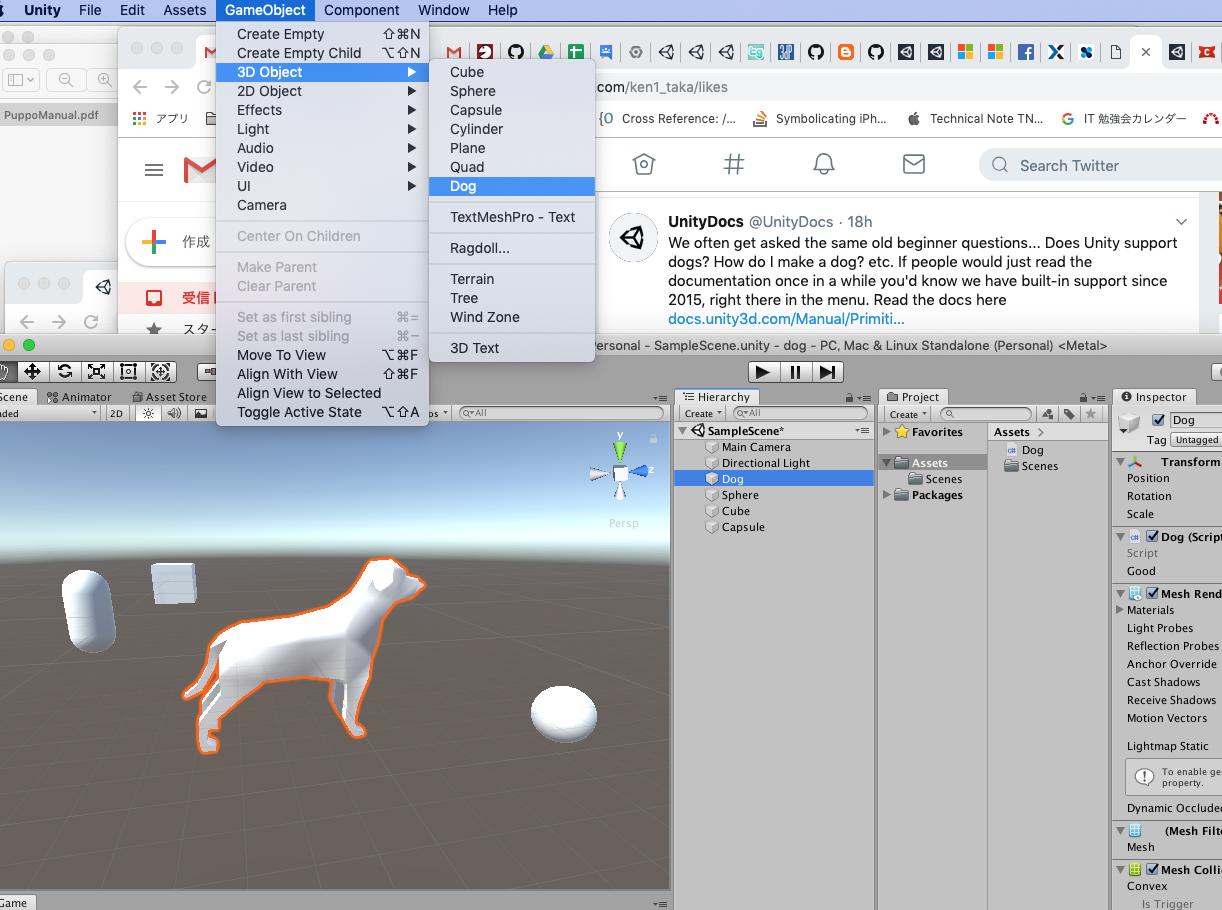Choose Ragdoll... from the submenu
Image resolution: width=1222 pixels, height=910 pixels.
[512, 248]
